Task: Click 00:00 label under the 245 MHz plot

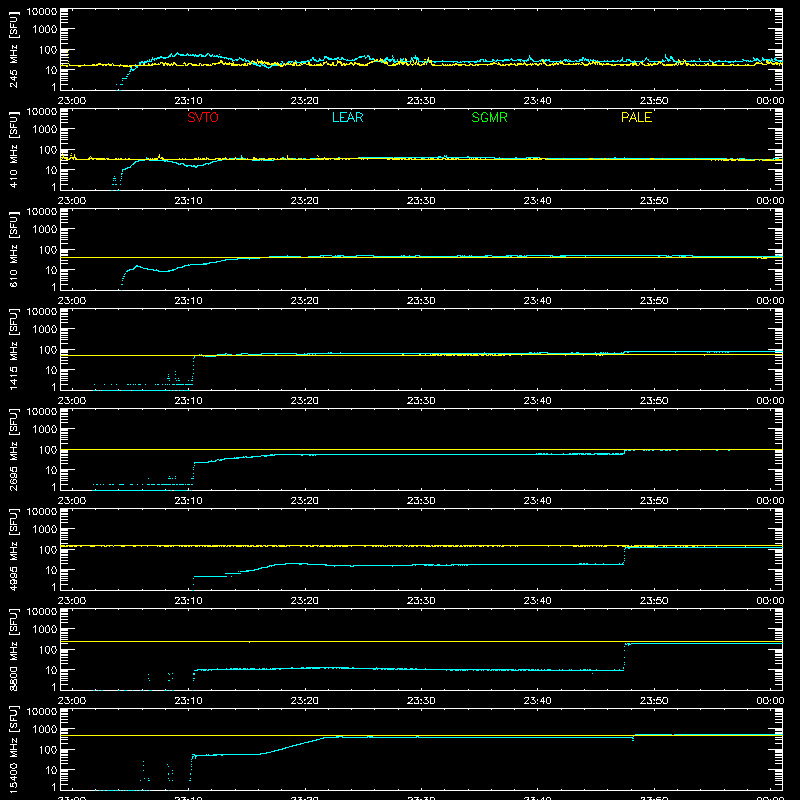Action: pyautogui.click(x=770, y=101)
